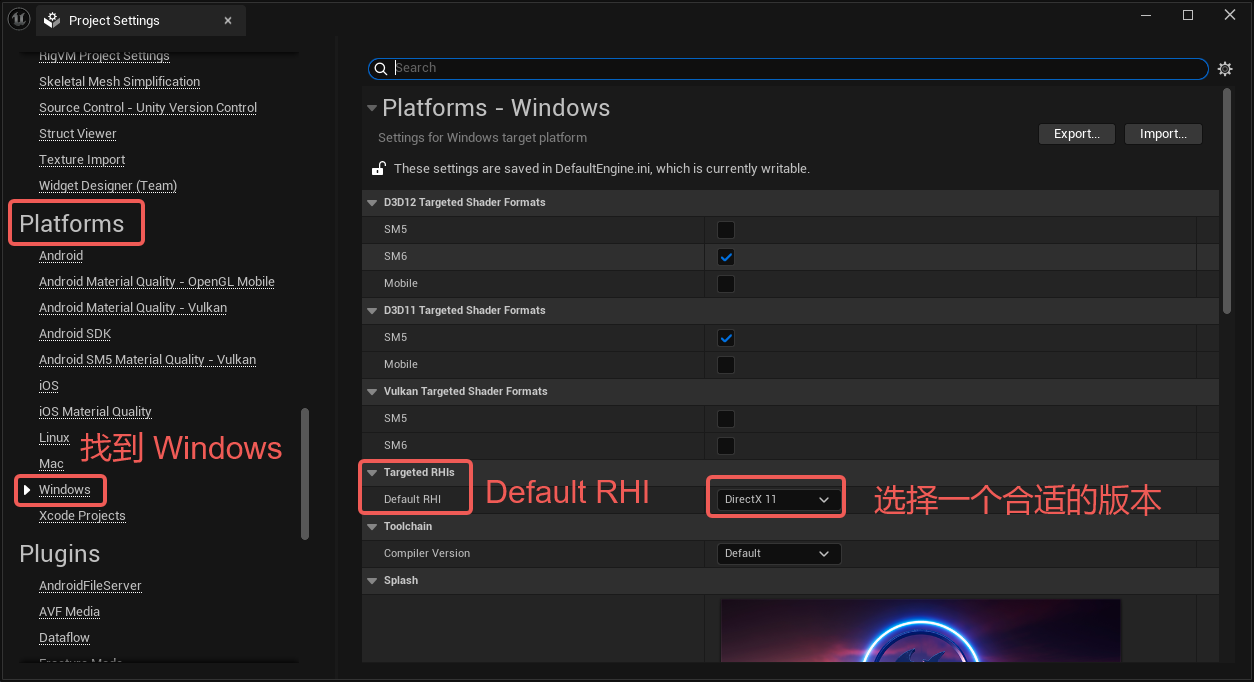Enable the D3D11 Mobile checkbox
The width and height of the screenshot is (1254, 682).
726,364
